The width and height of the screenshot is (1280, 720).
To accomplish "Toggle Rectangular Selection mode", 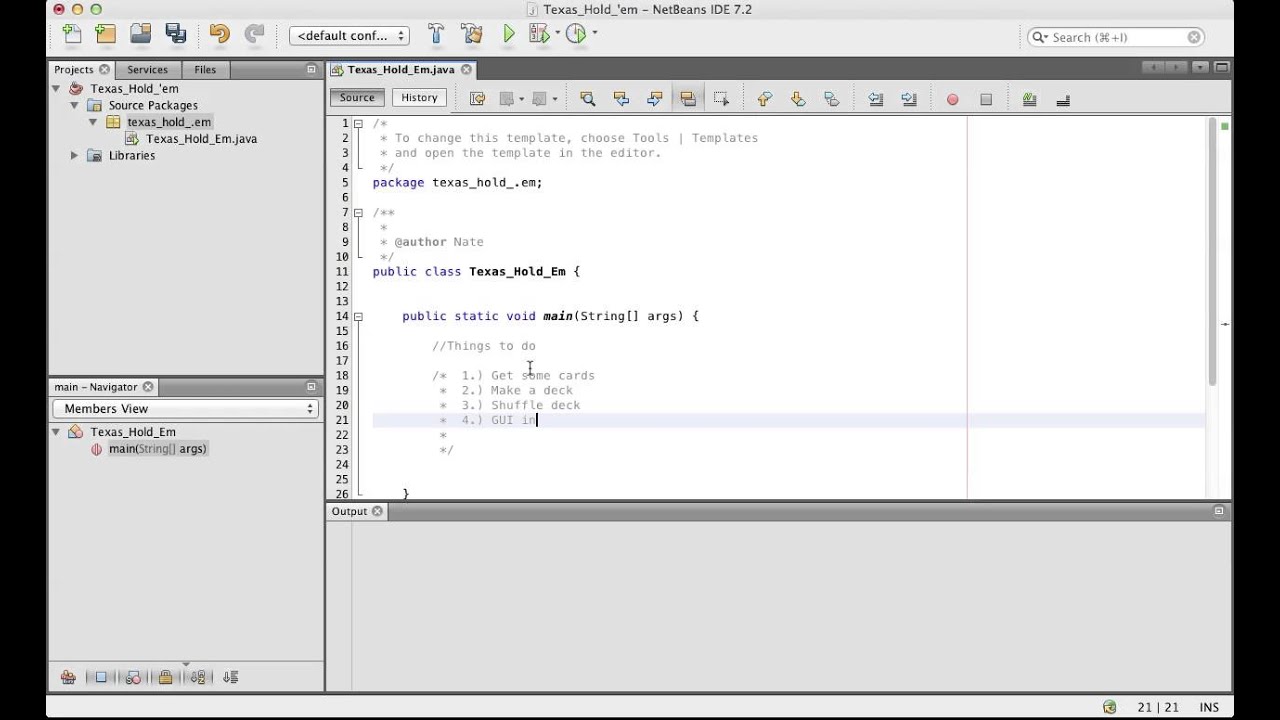I will pos(722,99).
